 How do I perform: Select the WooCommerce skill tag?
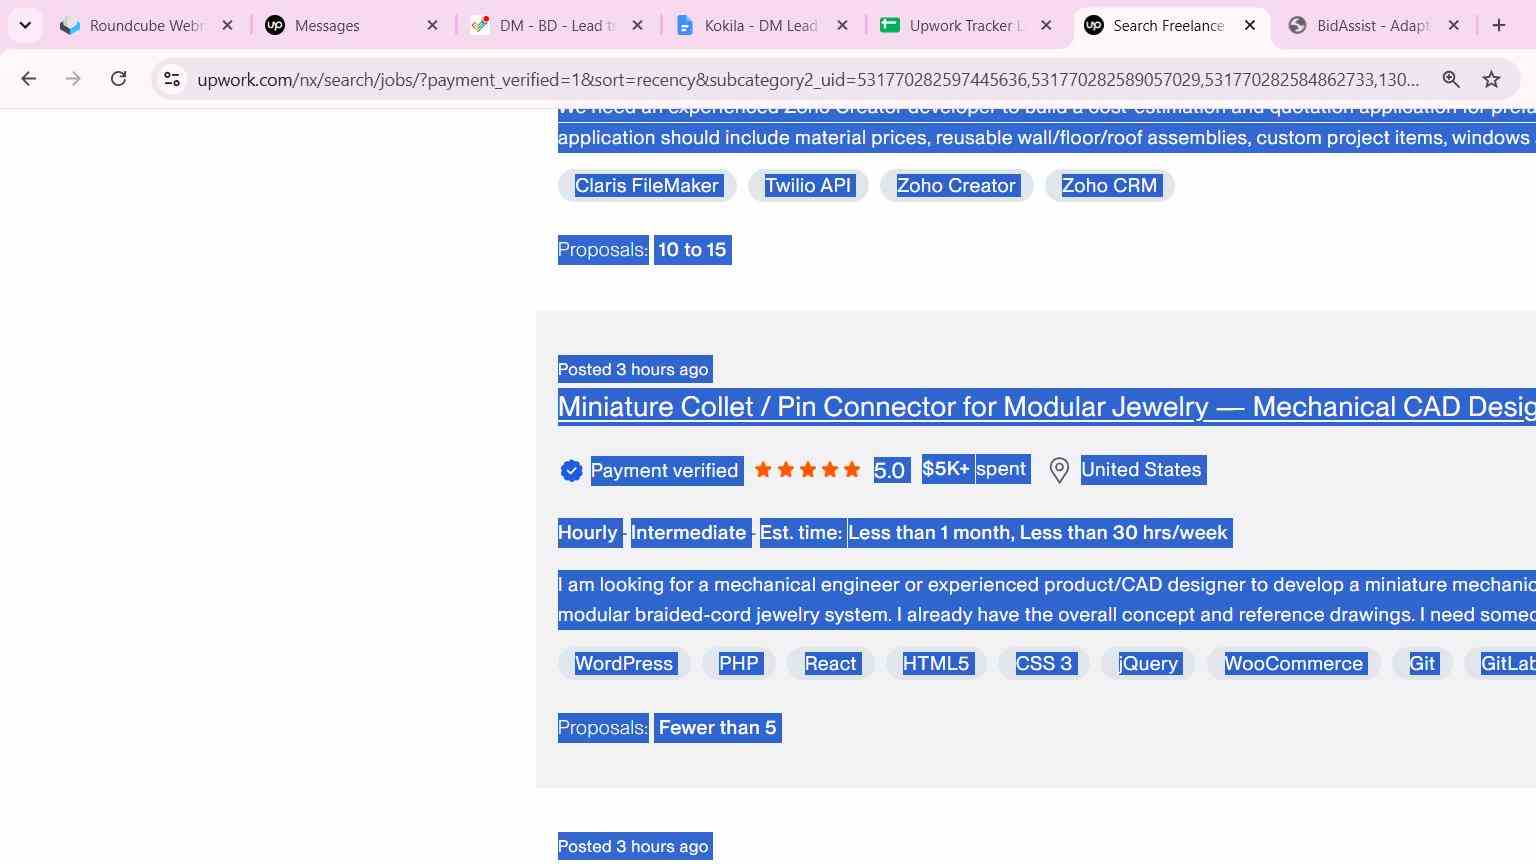coord(1293,663)
